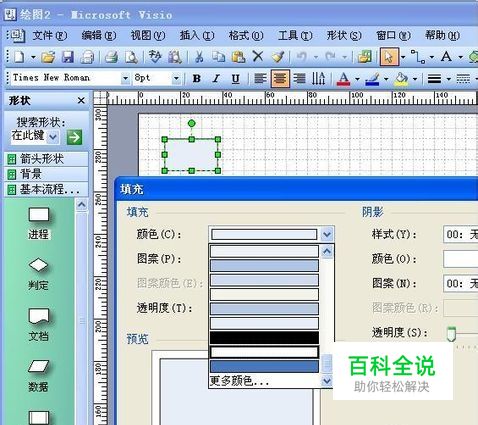This screenshot has height=425, width=478.
Task: Open the Times New Roman font dropdown
Action: [x=125, y=79]
